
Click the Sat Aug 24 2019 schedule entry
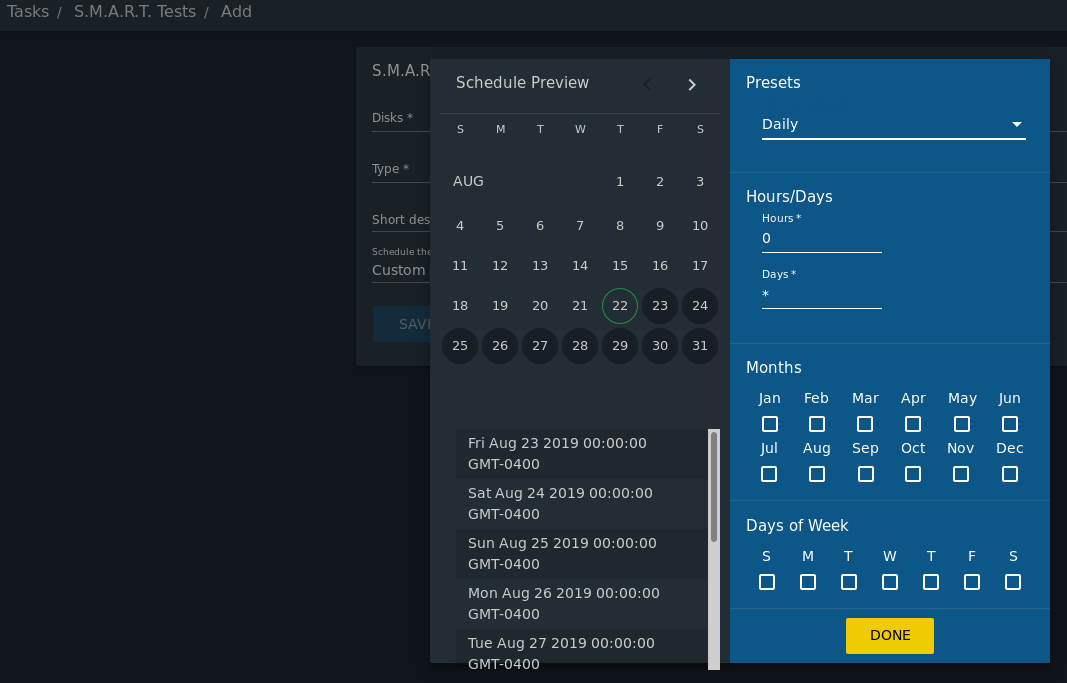[582, 503]
